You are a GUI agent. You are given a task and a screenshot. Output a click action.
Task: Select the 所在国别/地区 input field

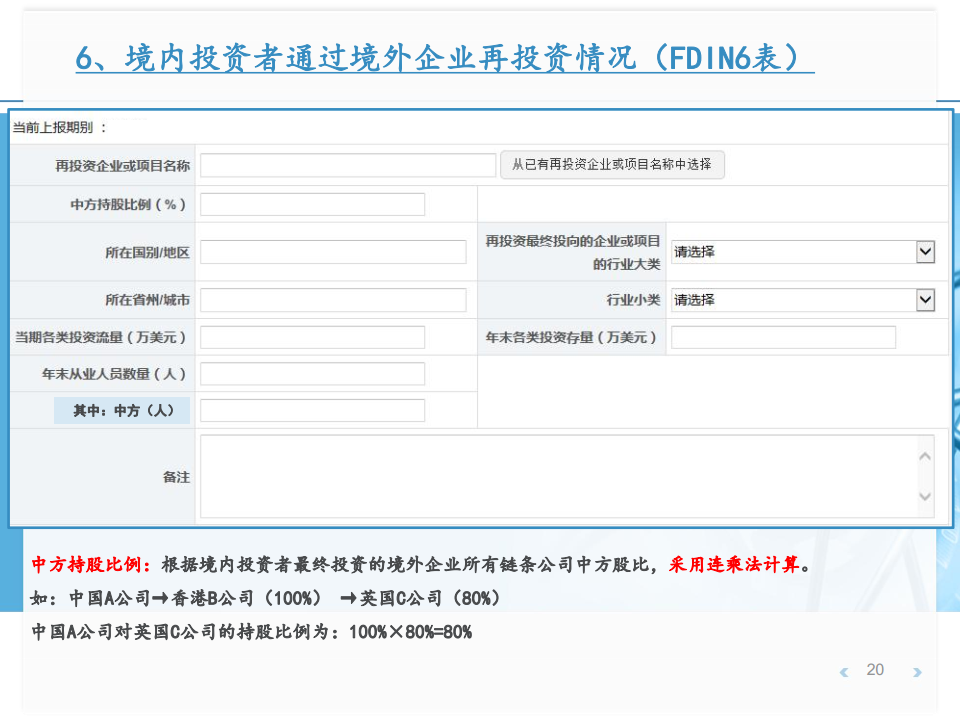tap(333, 252)
